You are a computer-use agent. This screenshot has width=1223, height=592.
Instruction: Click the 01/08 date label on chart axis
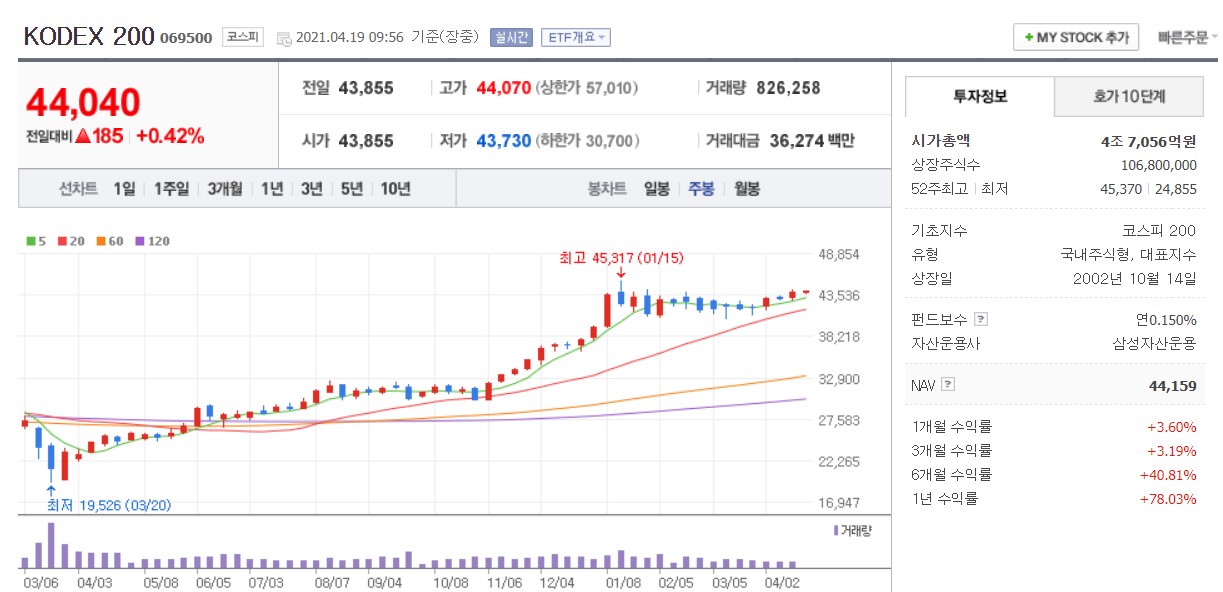(623, 581)
